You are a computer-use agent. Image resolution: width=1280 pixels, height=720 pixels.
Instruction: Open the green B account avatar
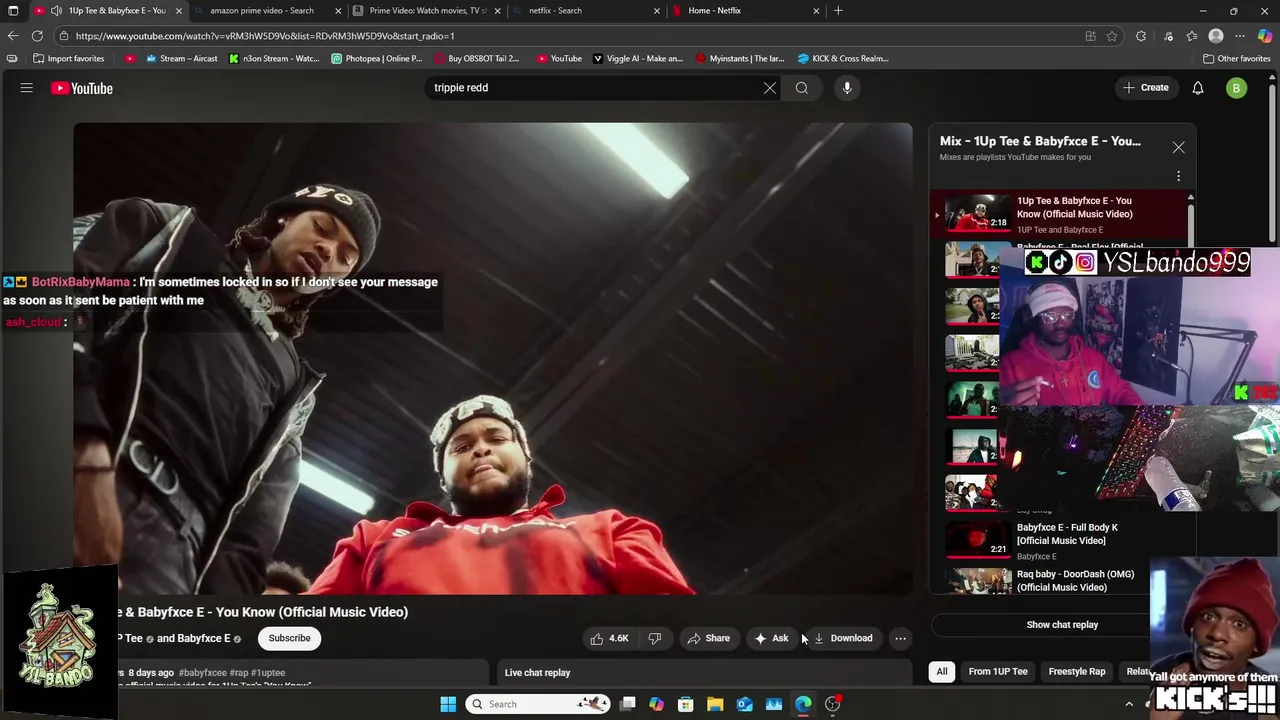tap(1236, 88)
